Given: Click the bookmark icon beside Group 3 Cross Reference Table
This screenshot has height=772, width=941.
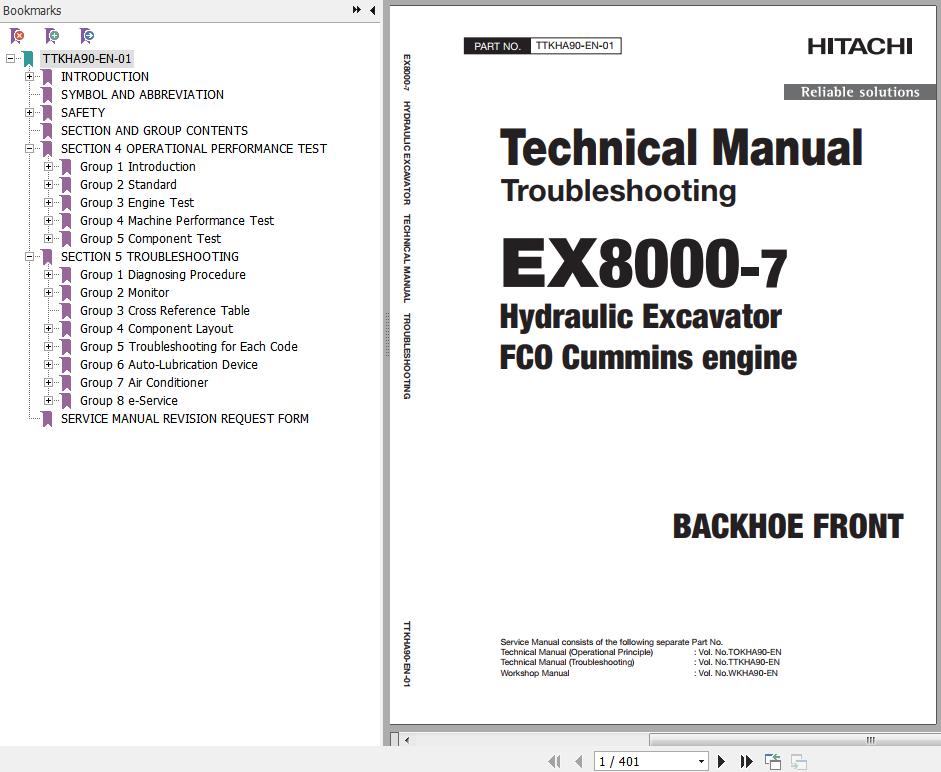Looking at the screenshot, I should (x=67, y=311).
